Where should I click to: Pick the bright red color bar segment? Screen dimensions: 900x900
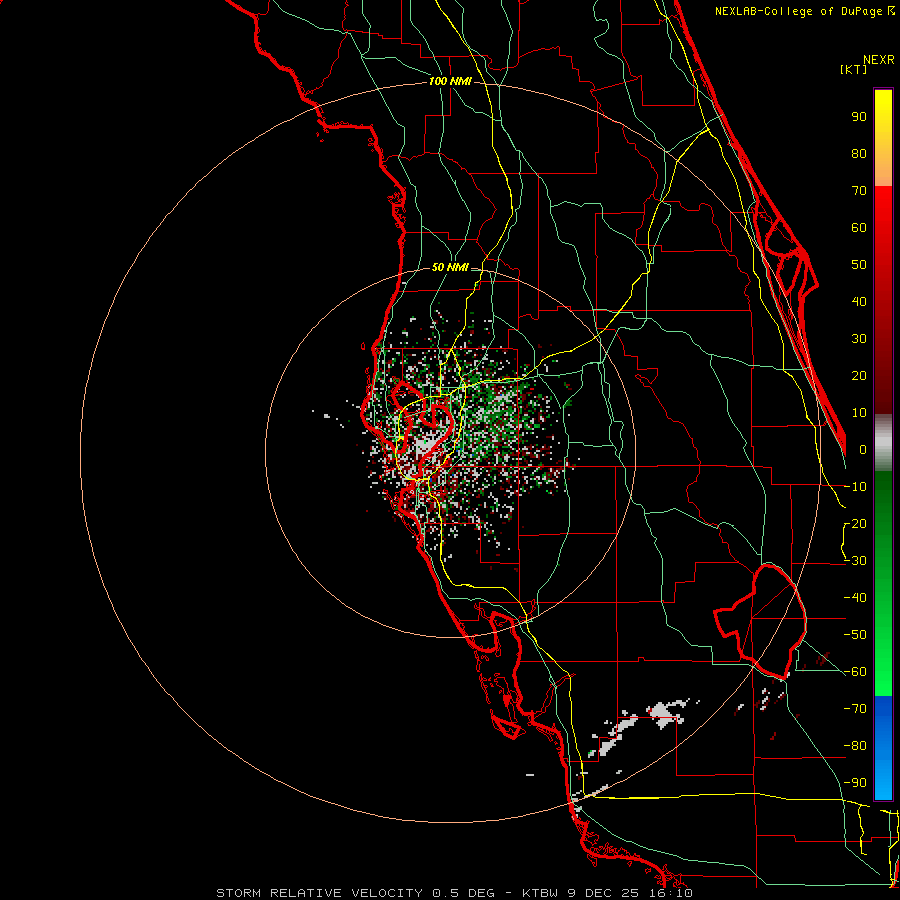pyautogui.click(x=883, y=205)
